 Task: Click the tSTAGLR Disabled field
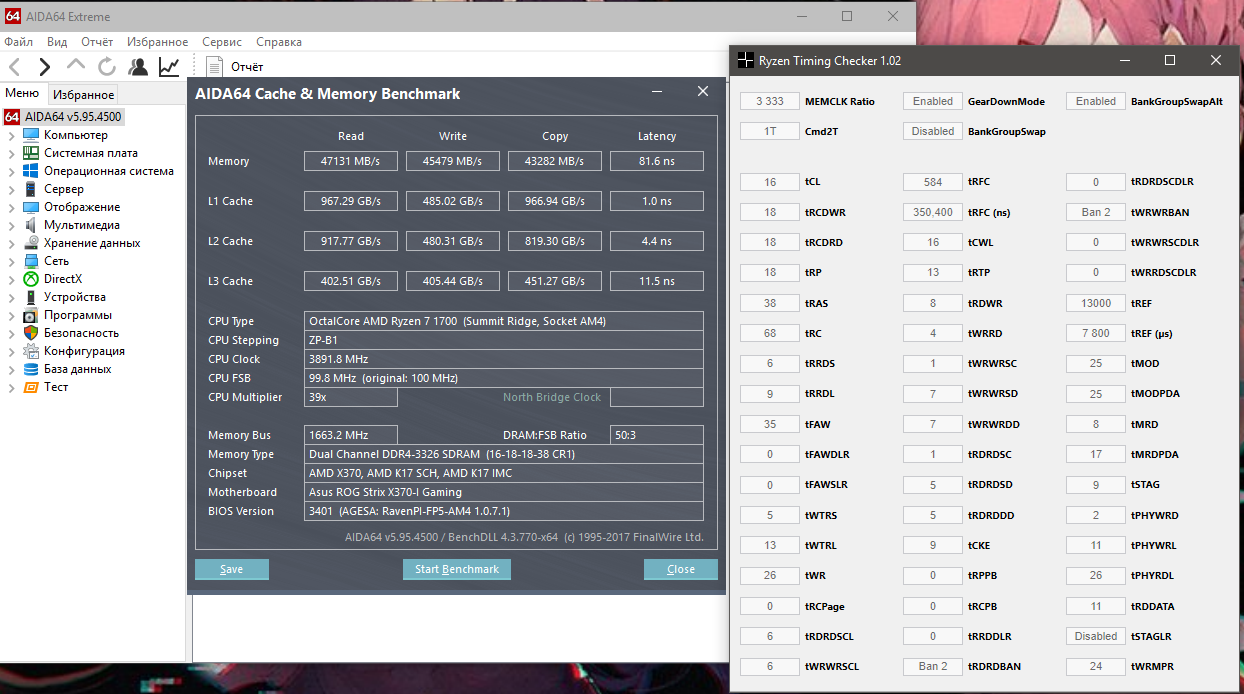click(1096, 636)
